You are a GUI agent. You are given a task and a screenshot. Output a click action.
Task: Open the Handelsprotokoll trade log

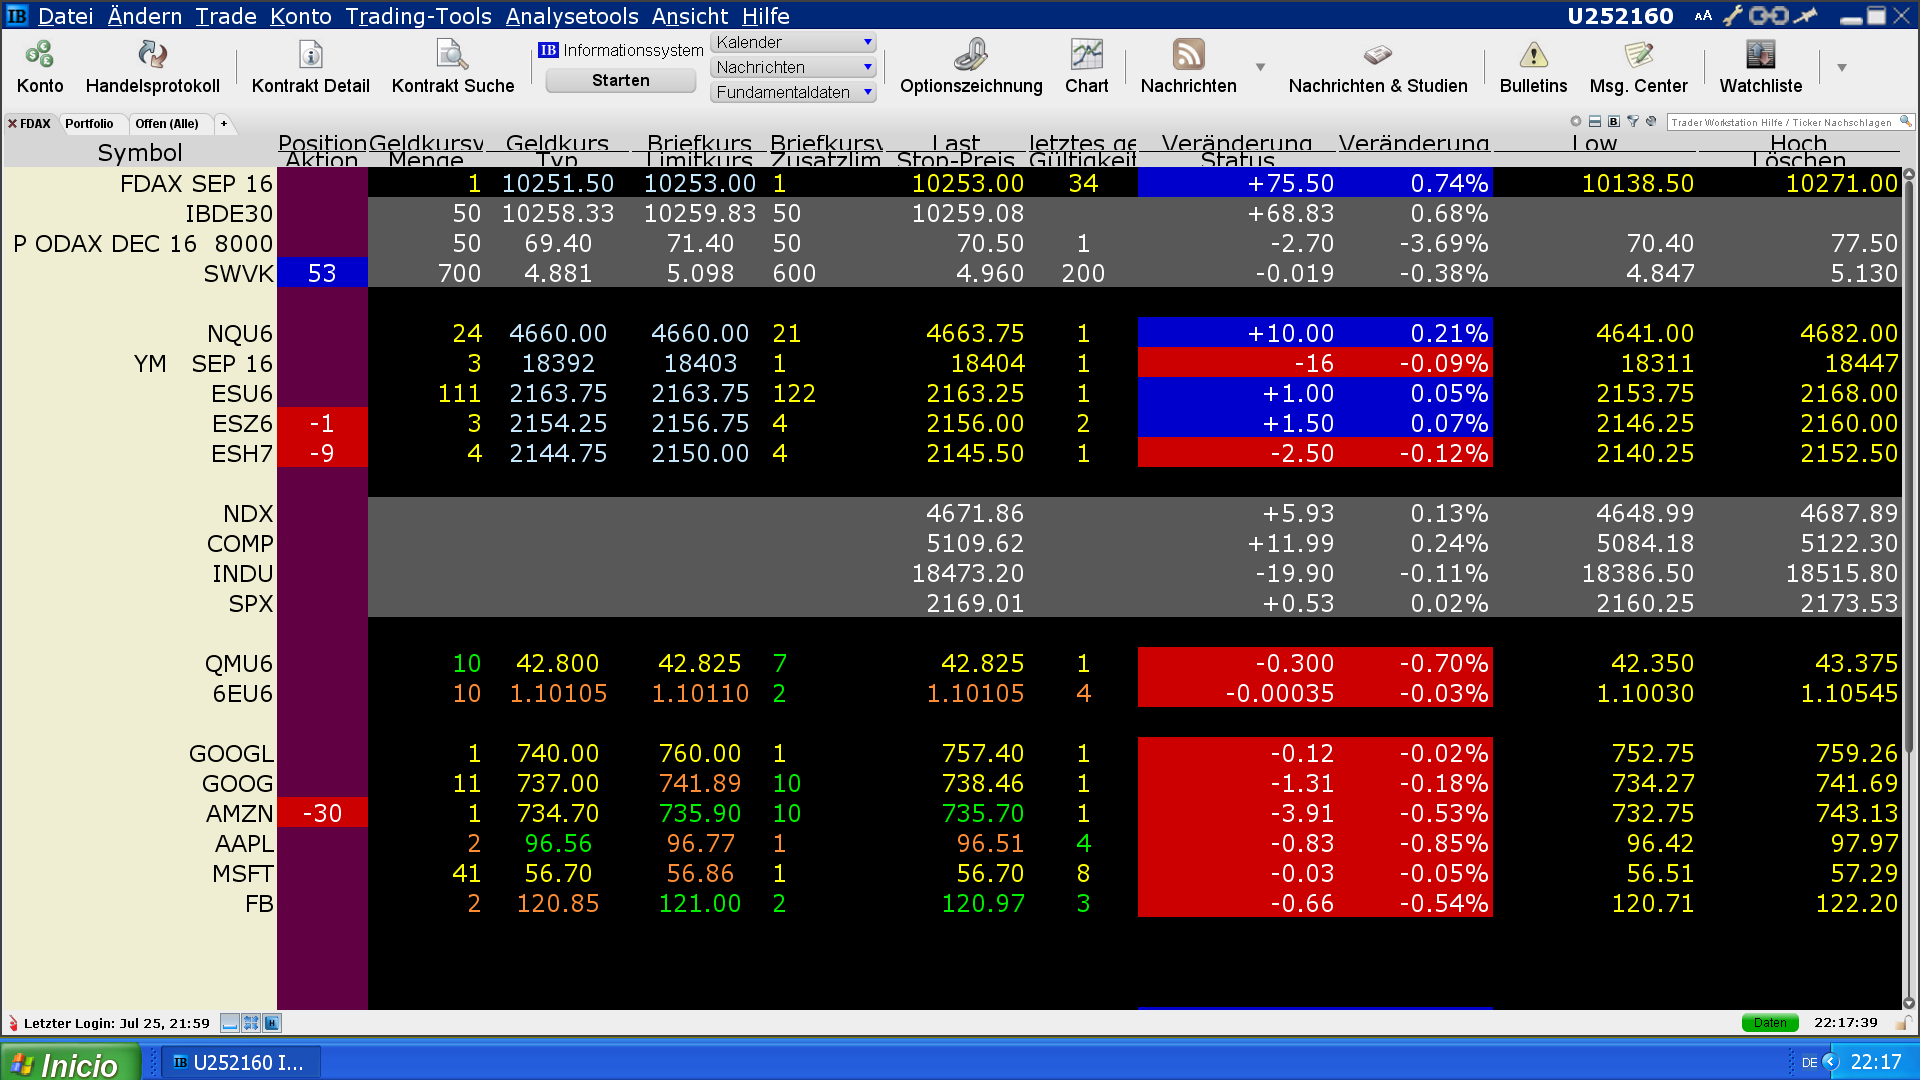tap(152, 55)
